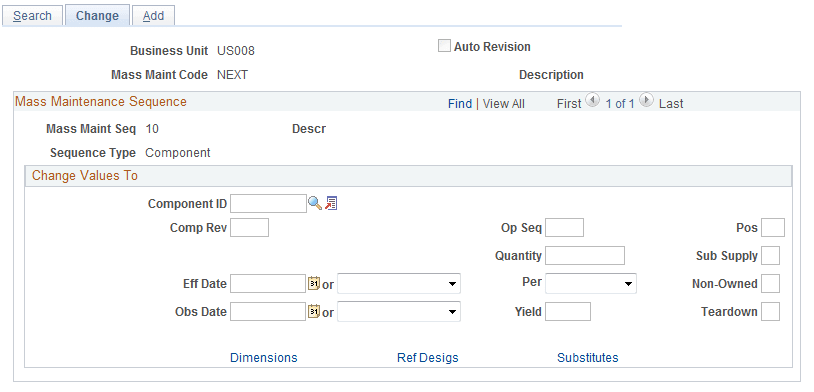814x392 pixels.
Task: Click into the Op Seq field
Action: [x=564, y=227]
